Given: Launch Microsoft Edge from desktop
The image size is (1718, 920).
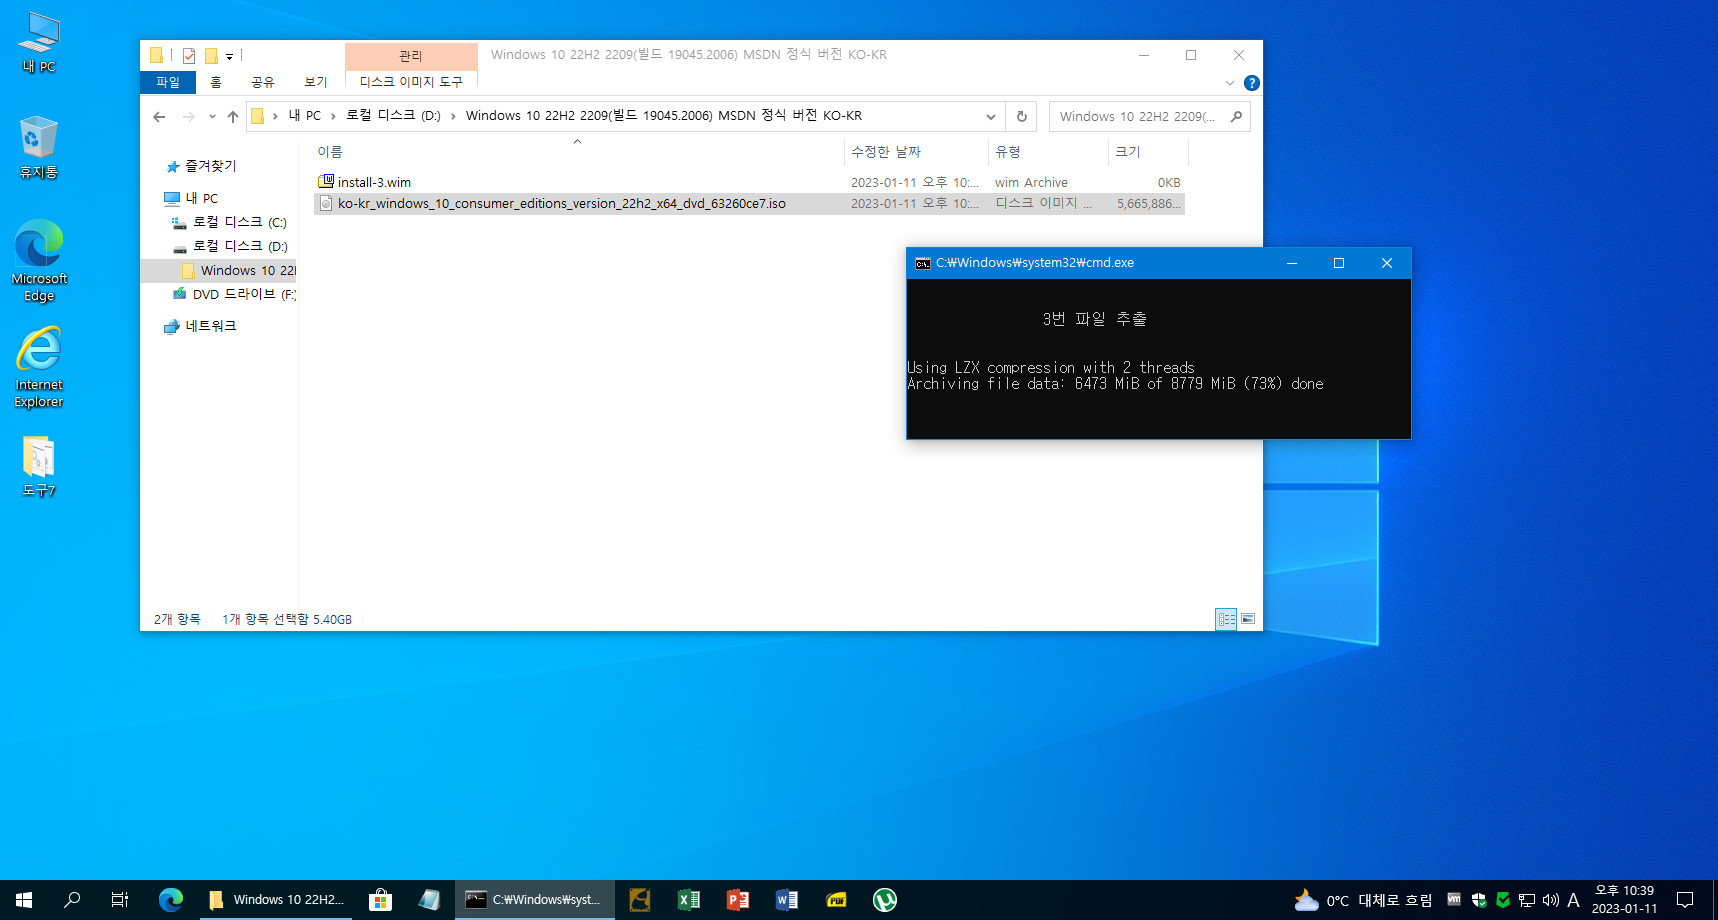Looking at the screenshot, I should pos(39,260).
